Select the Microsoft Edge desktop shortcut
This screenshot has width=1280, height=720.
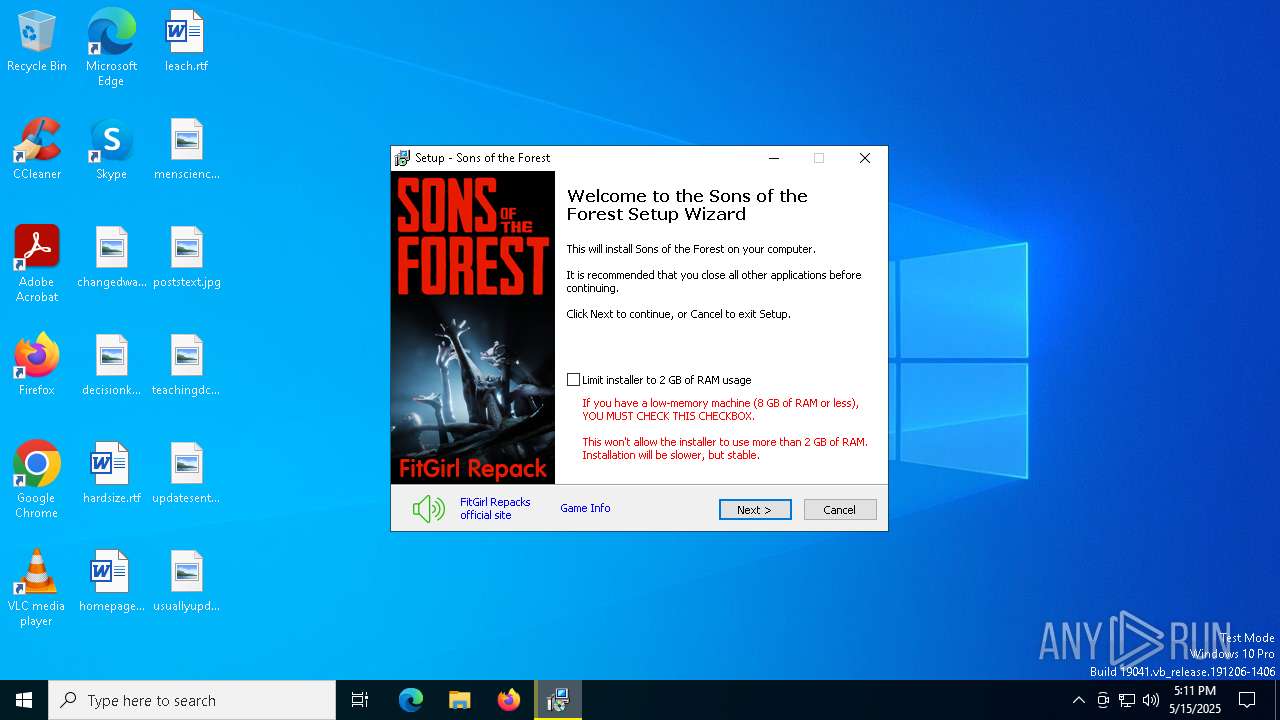point(111,48)
